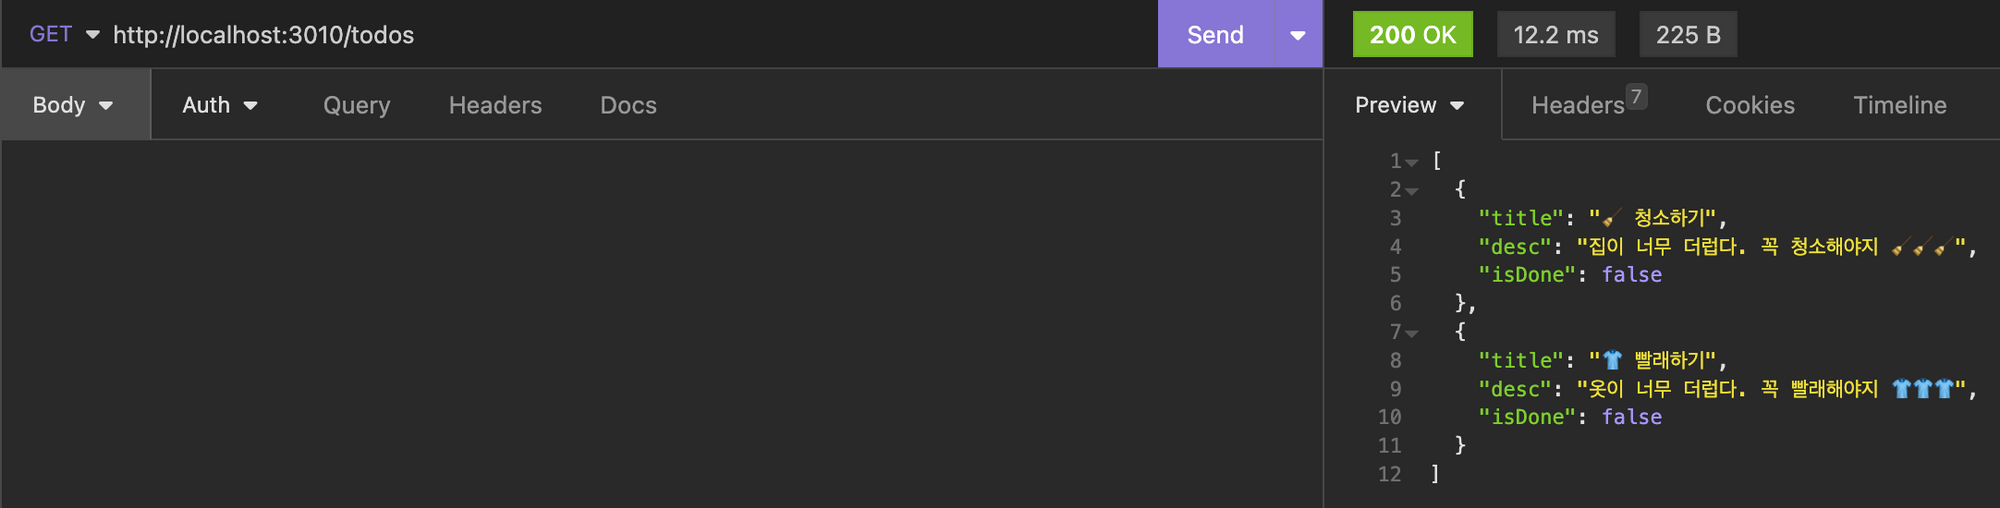Viewport: 2000px width, 508px height.
Task: Open the Docs tab
Action: (628, 105)
